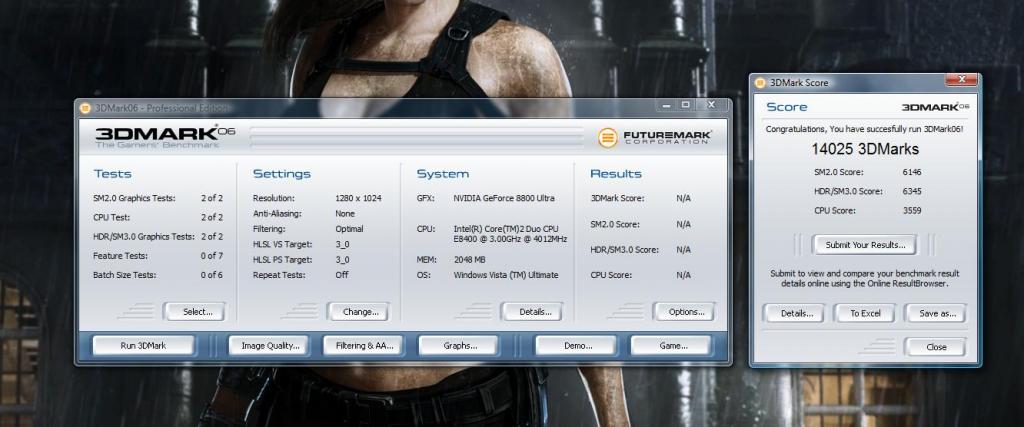Click 3DMARK06 logo in Score window
Viewport: 1024px width, 427px height.
click(x=935, y=106)
